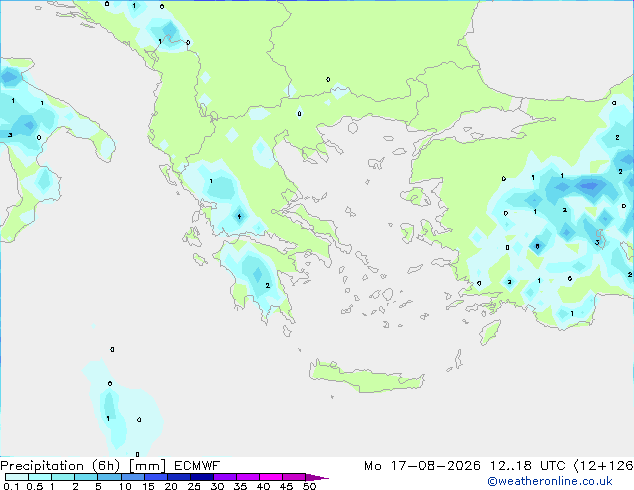Click the weatheronline.co.uk copyright link
The width and height of the screenshot is (634, 490).
pos(550,481)
